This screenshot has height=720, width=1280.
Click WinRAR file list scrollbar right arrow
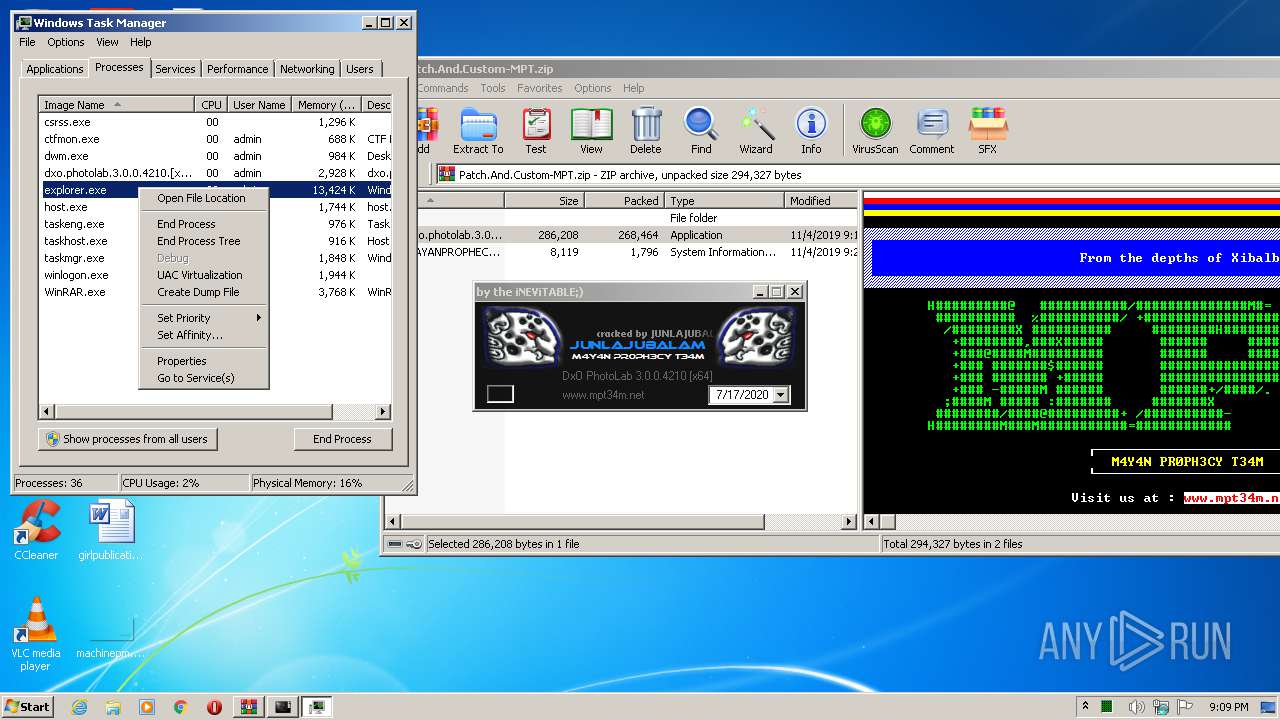[x=849, y=522]
